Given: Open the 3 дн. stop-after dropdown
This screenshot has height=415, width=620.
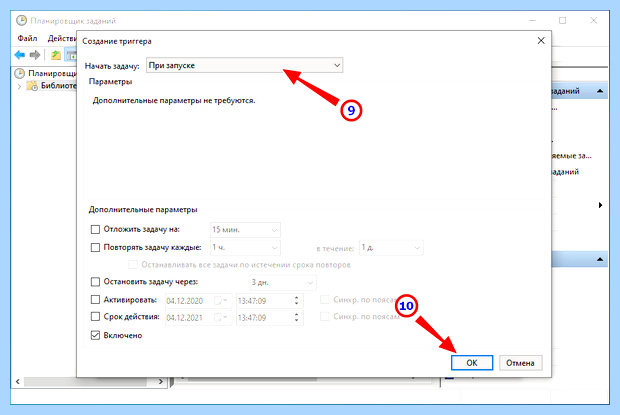Looking at the screenshot, I should 283,283.
